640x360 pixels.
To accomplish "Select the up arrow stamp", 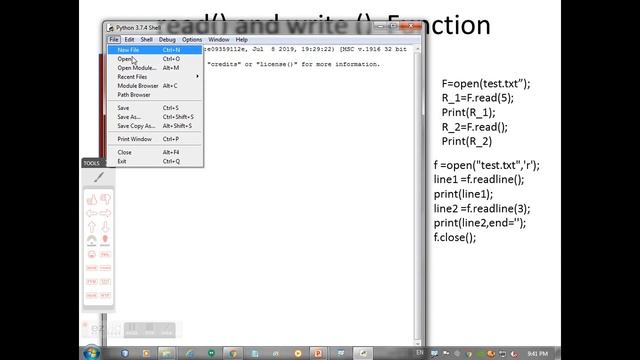I will click(92, 227).
